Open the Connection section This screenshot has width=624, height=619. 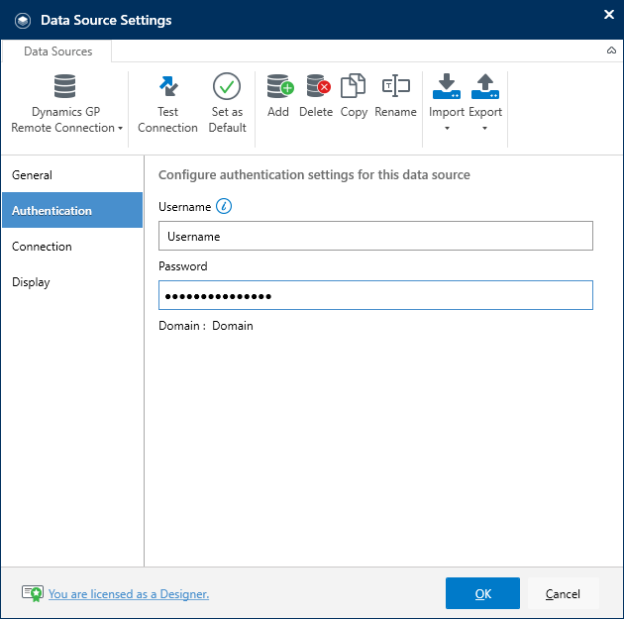tap(72, 246)
